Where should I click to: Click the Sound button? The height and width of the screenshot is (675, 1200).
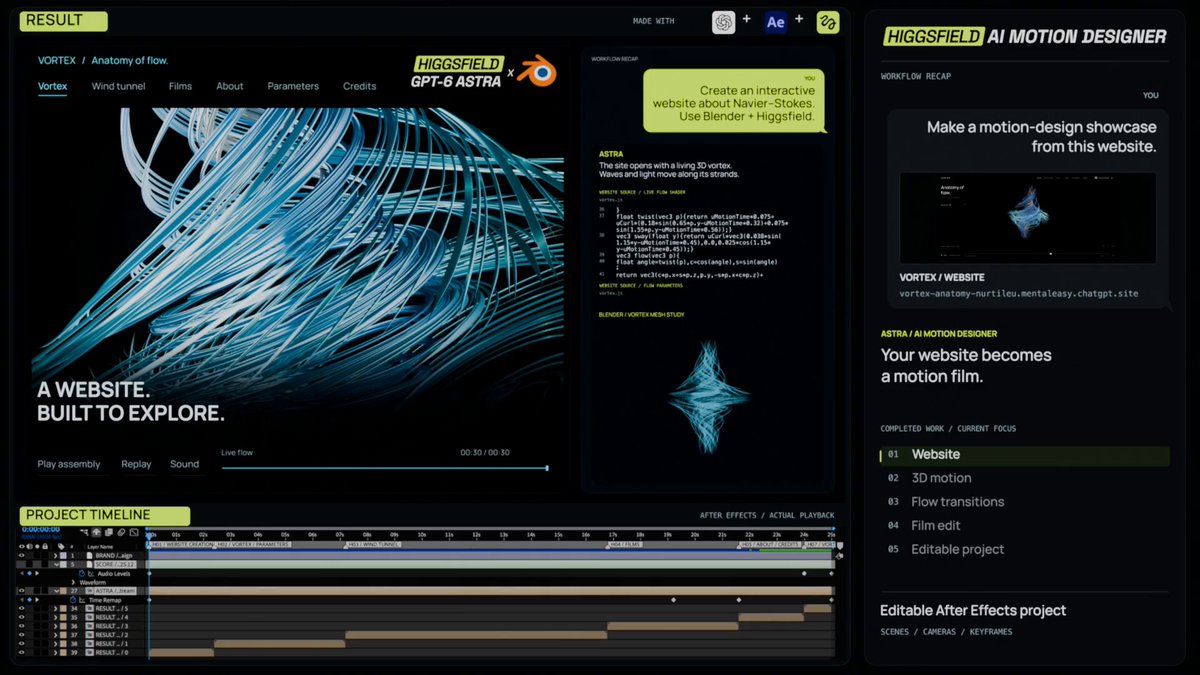tap(184, 464)
